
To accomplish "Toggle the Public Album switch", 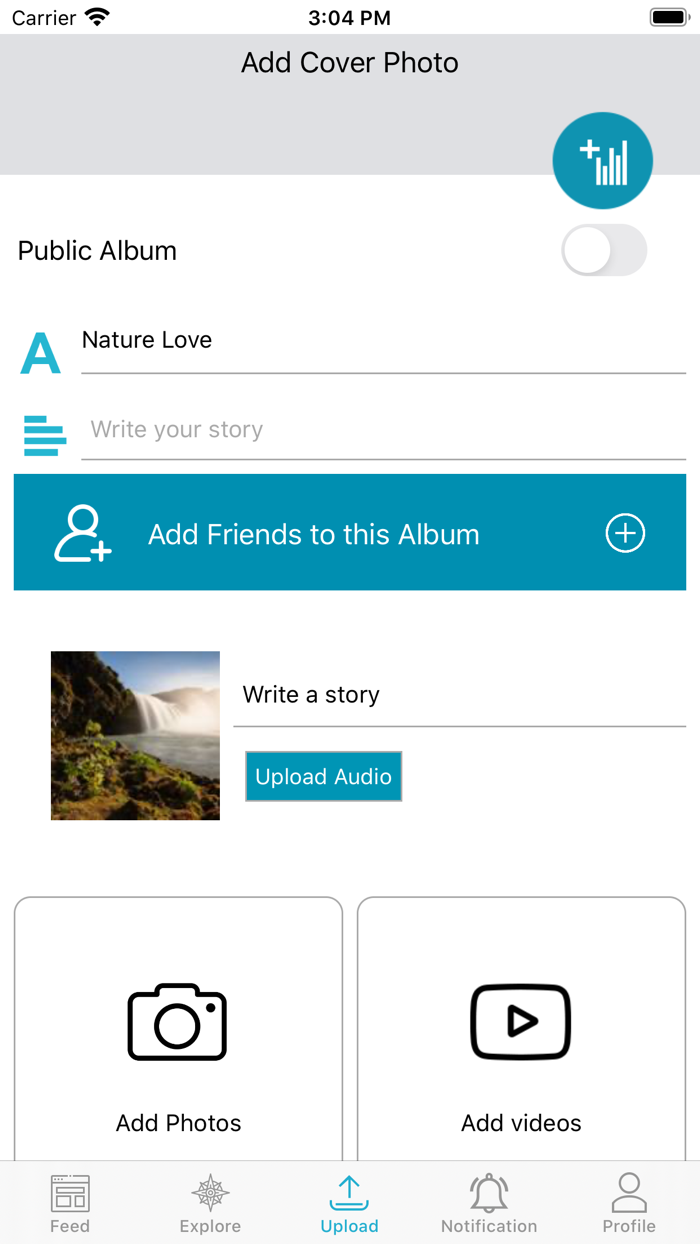I will click(604, 250).
